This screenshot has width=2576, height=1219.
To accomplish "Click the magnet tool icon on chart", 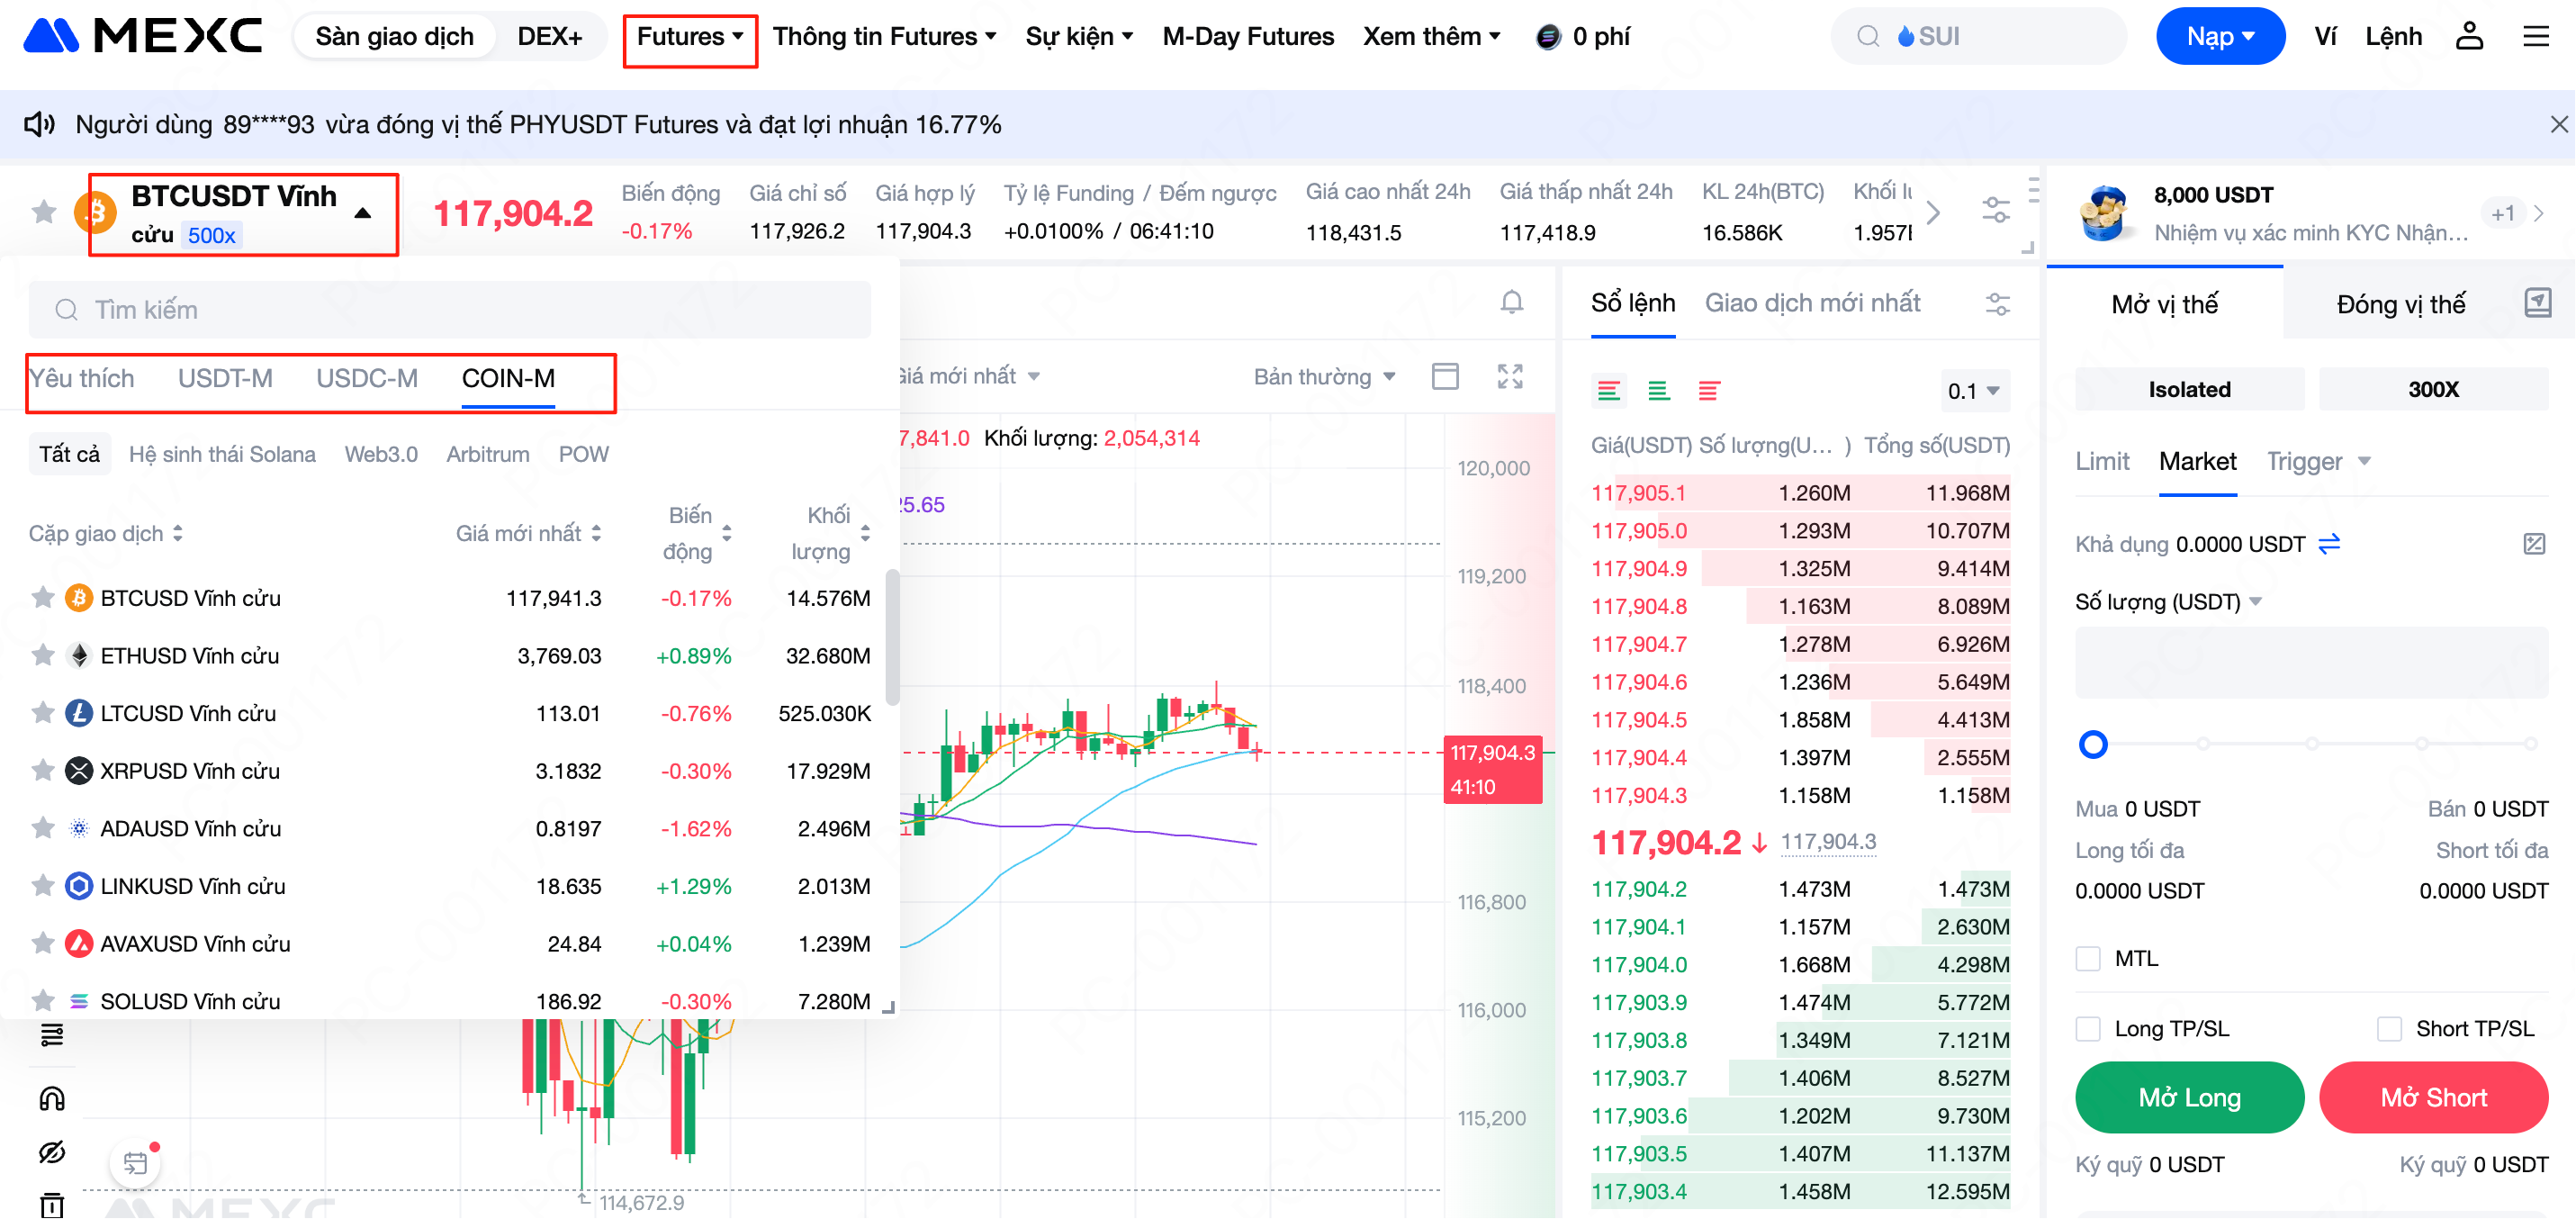I will (52, 1099).
